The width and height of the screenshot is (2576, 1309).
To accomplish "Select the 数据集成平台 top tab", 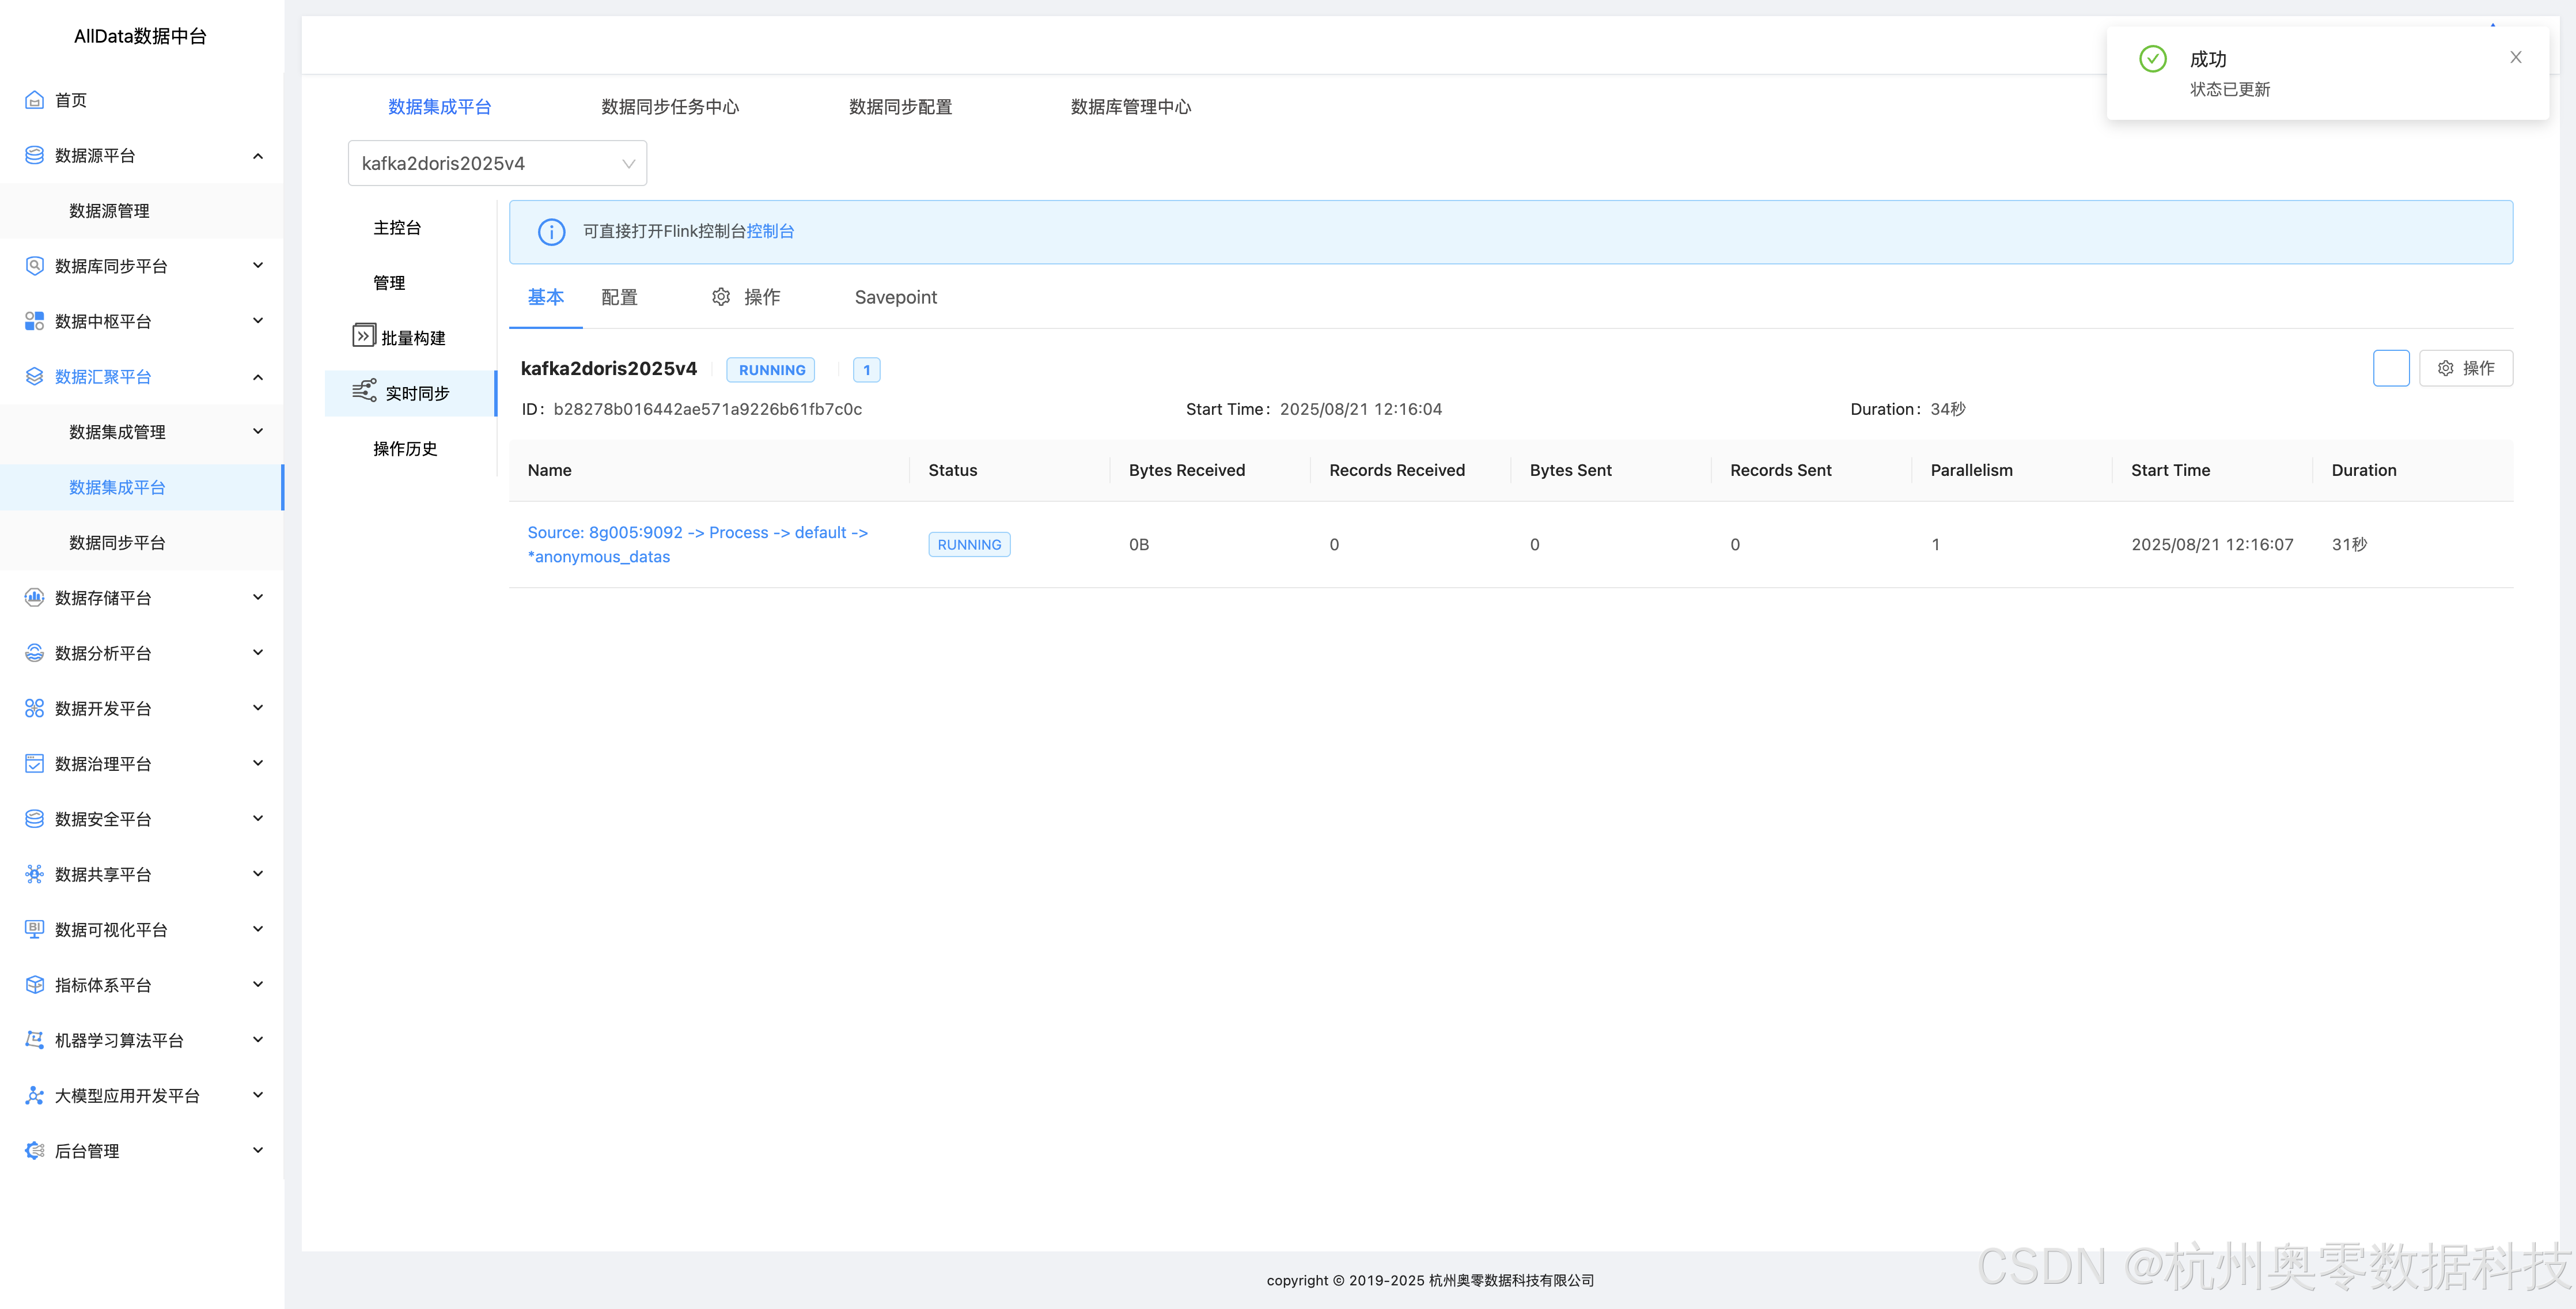I will [x=440, y=107].
